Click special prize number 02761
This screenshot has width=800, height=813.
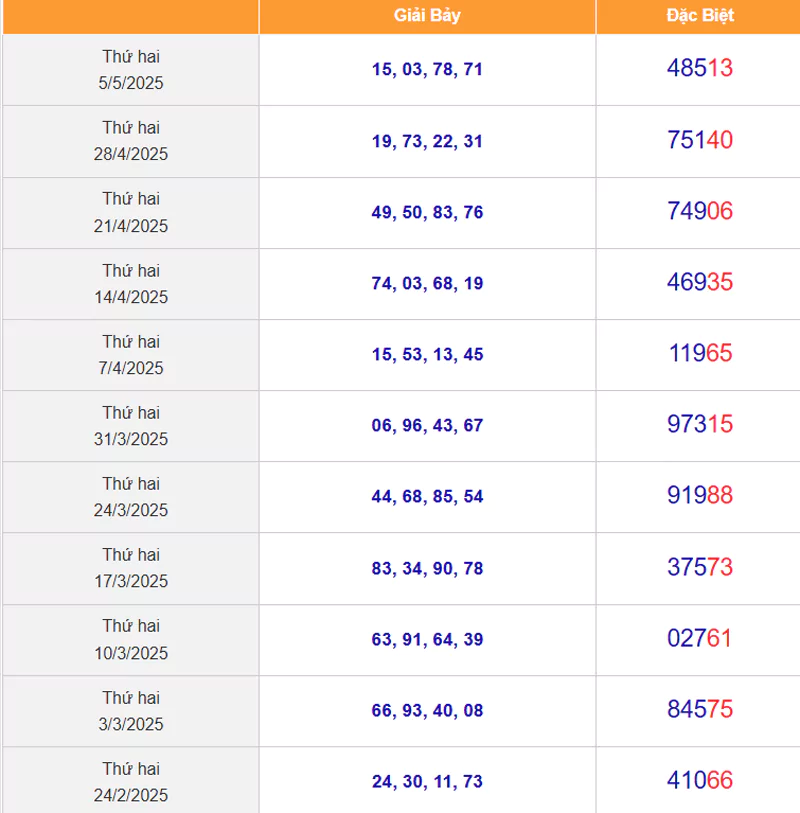point(699,638)
